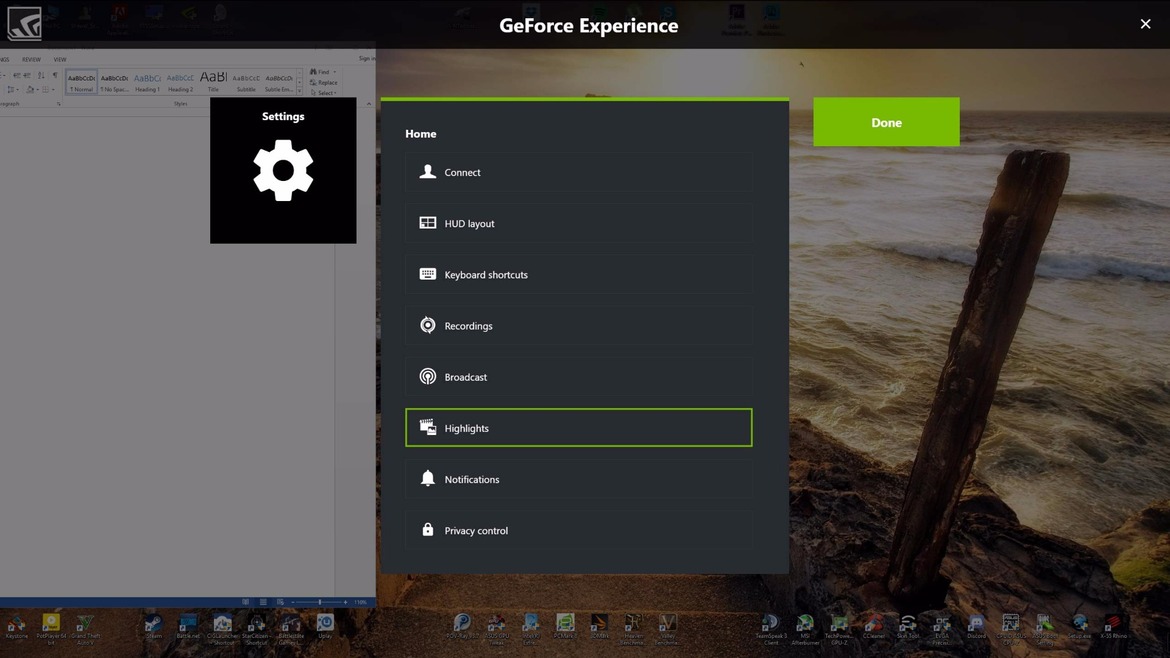1170x658 pixels.
Task: Toggle paragraph marks in Word ribbon
Action: click(x=55, y=75)
